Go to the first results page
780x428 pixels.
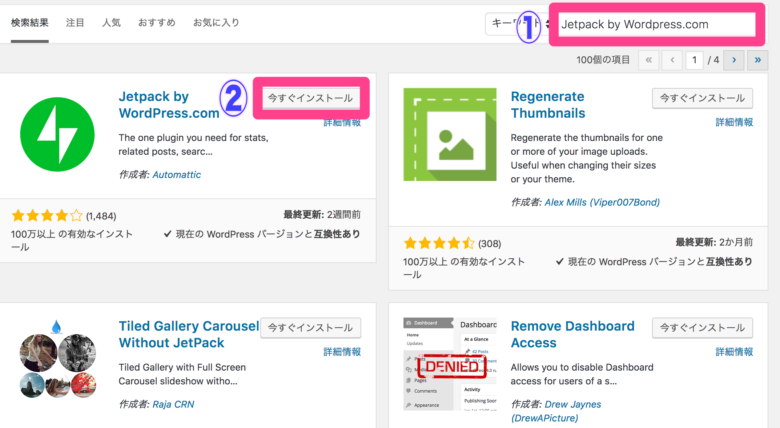tap(648, 60)
